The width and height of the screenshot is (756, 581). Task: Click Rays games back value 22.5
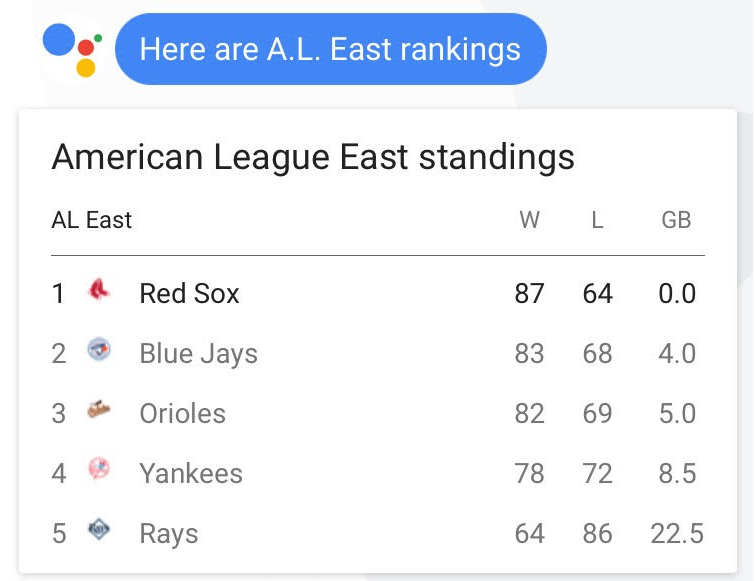click(677, 533)
